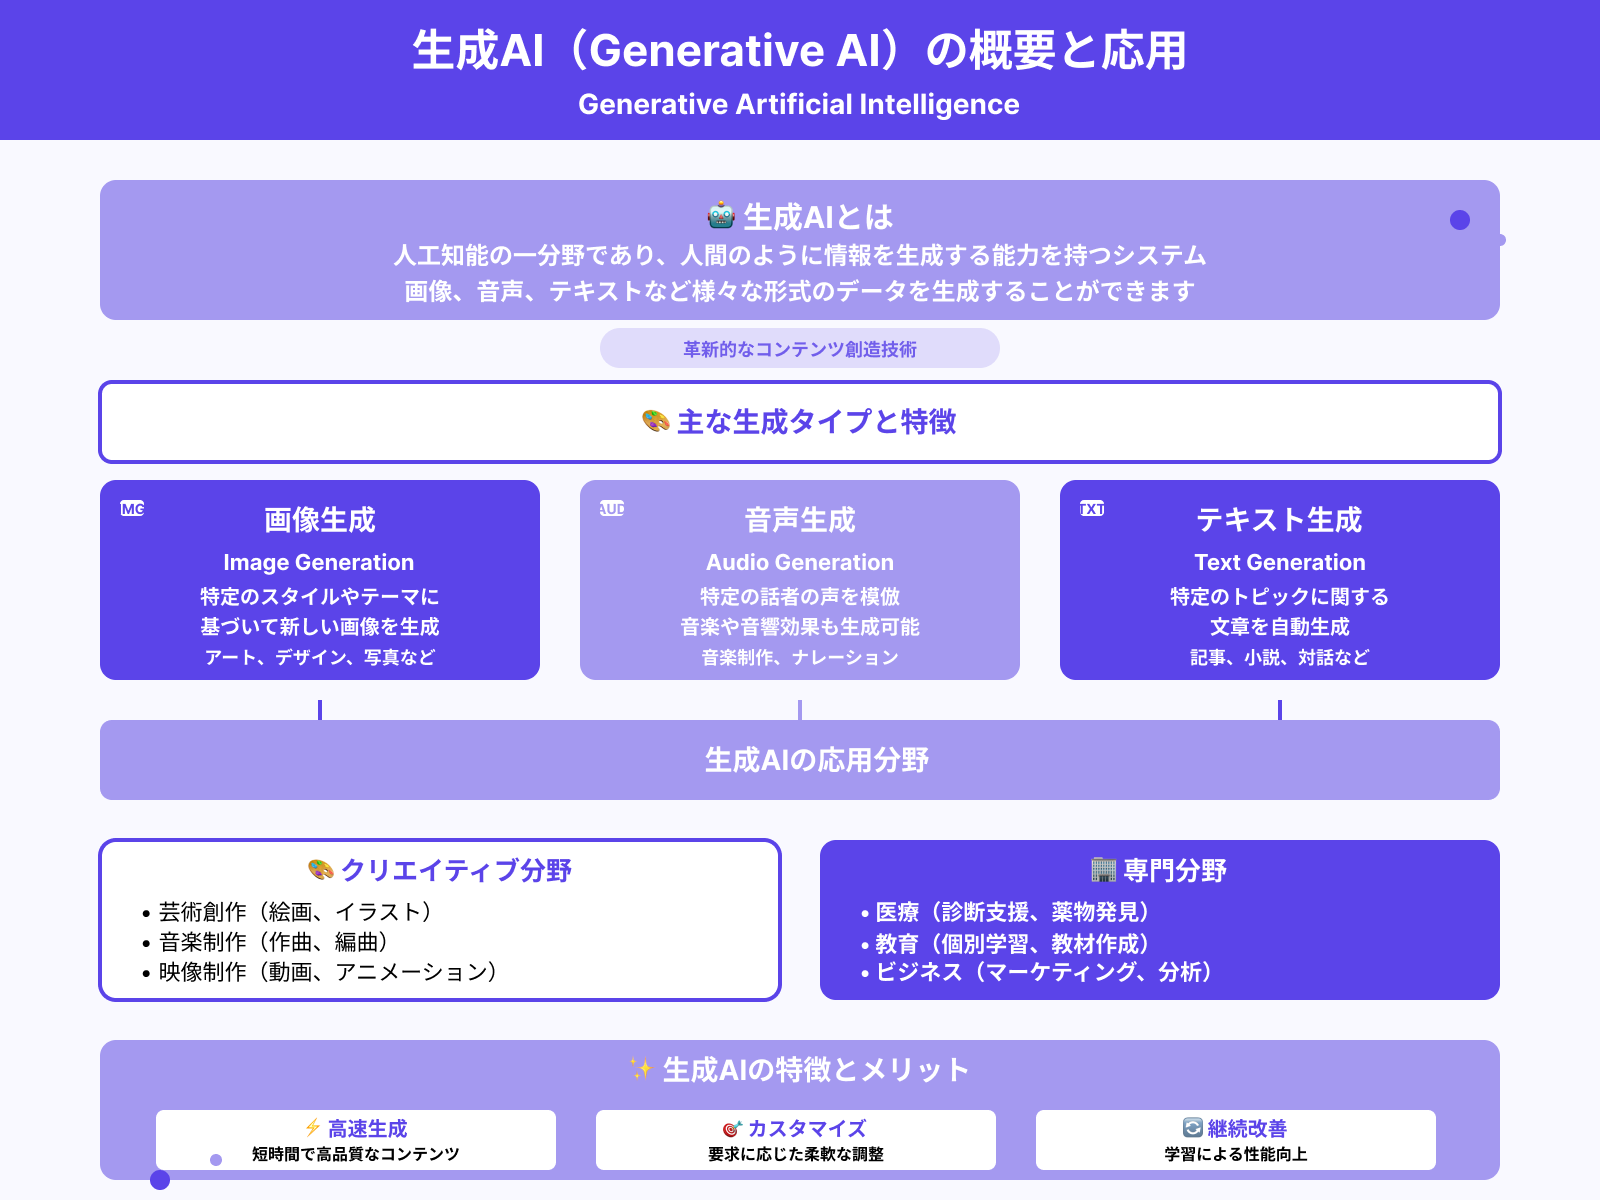Select the MG badge icon on 画像生成 card
The width and height of the screenshot is (1600, 1200).
pos(133,509)
